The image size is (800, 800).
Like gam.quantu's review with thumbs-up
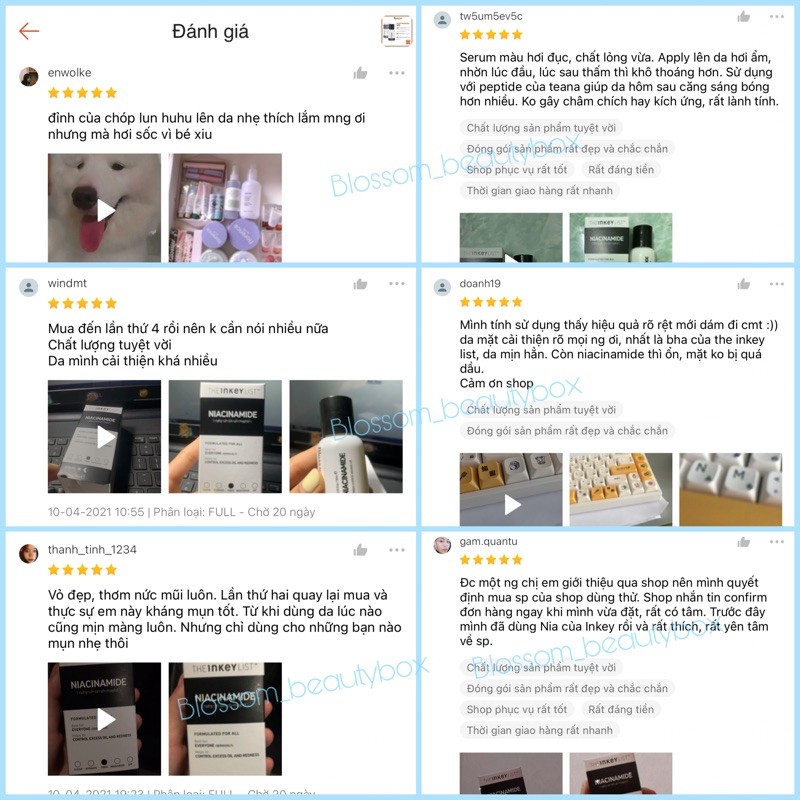click(744, 542)
